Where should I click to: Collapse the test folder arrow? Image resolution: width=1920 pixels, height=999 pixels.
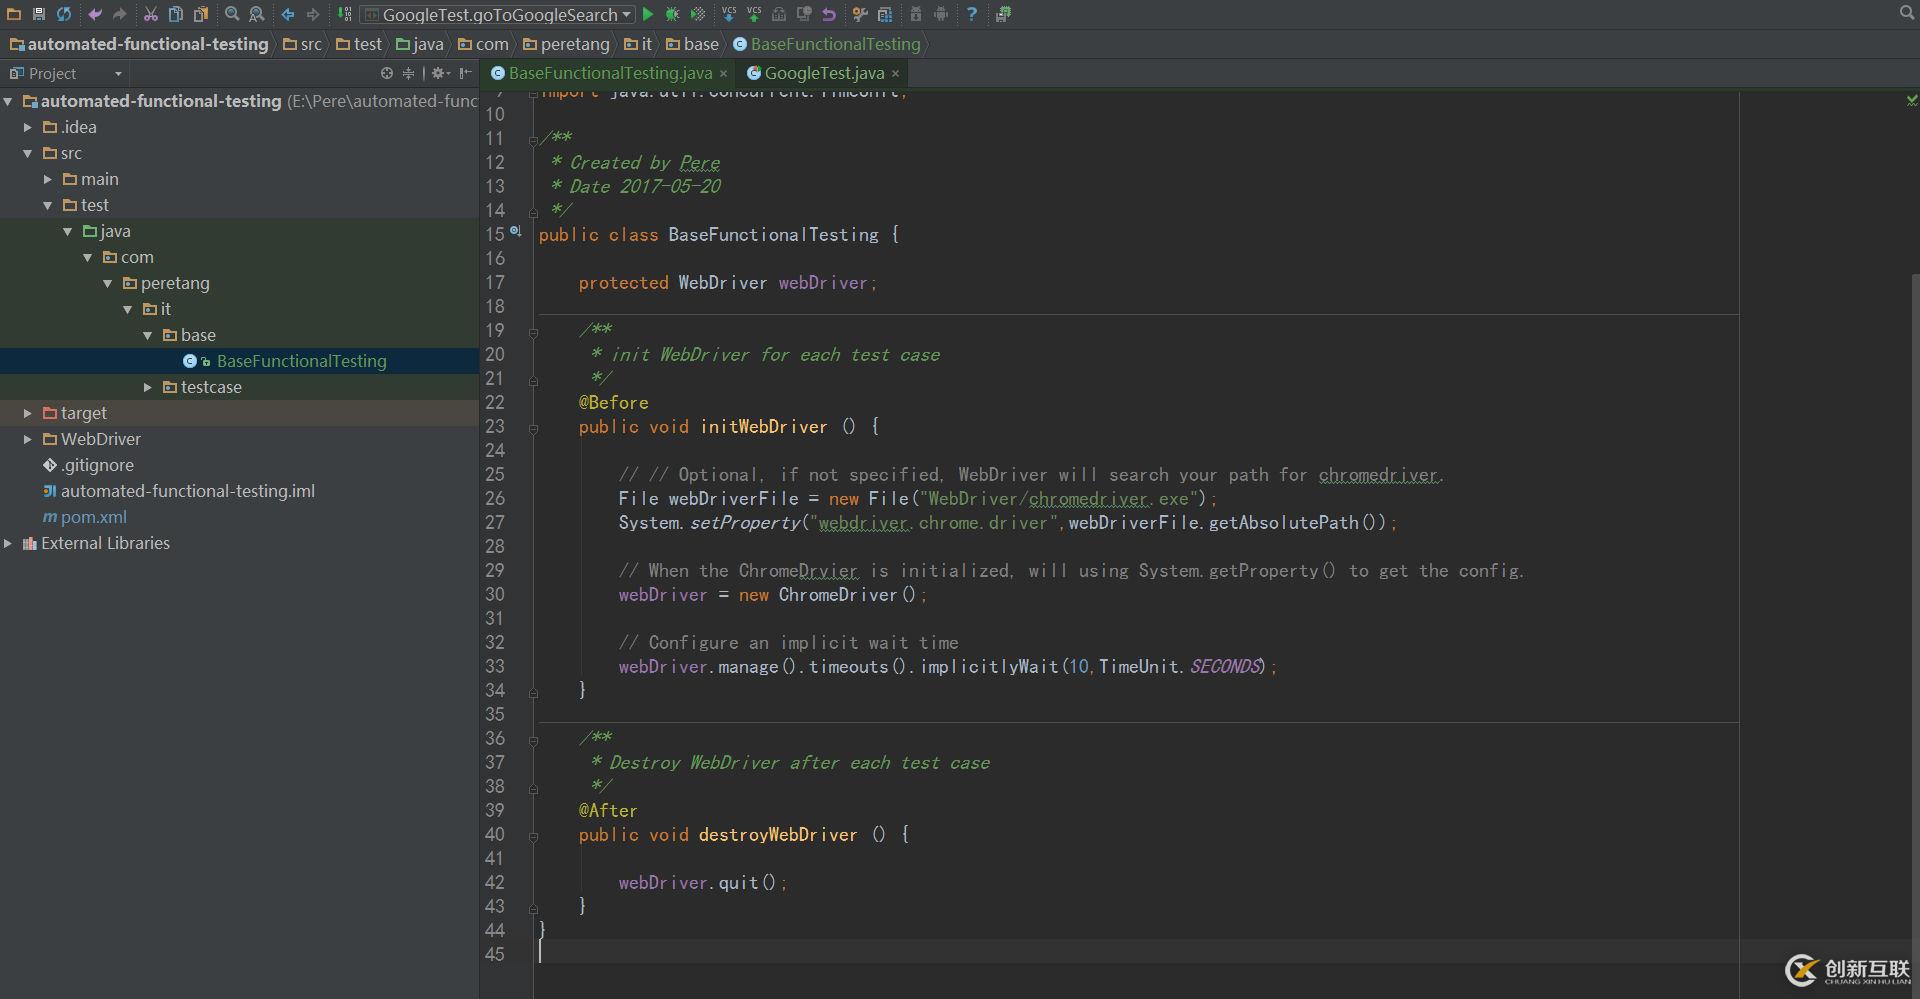click(x=48, y=205)
